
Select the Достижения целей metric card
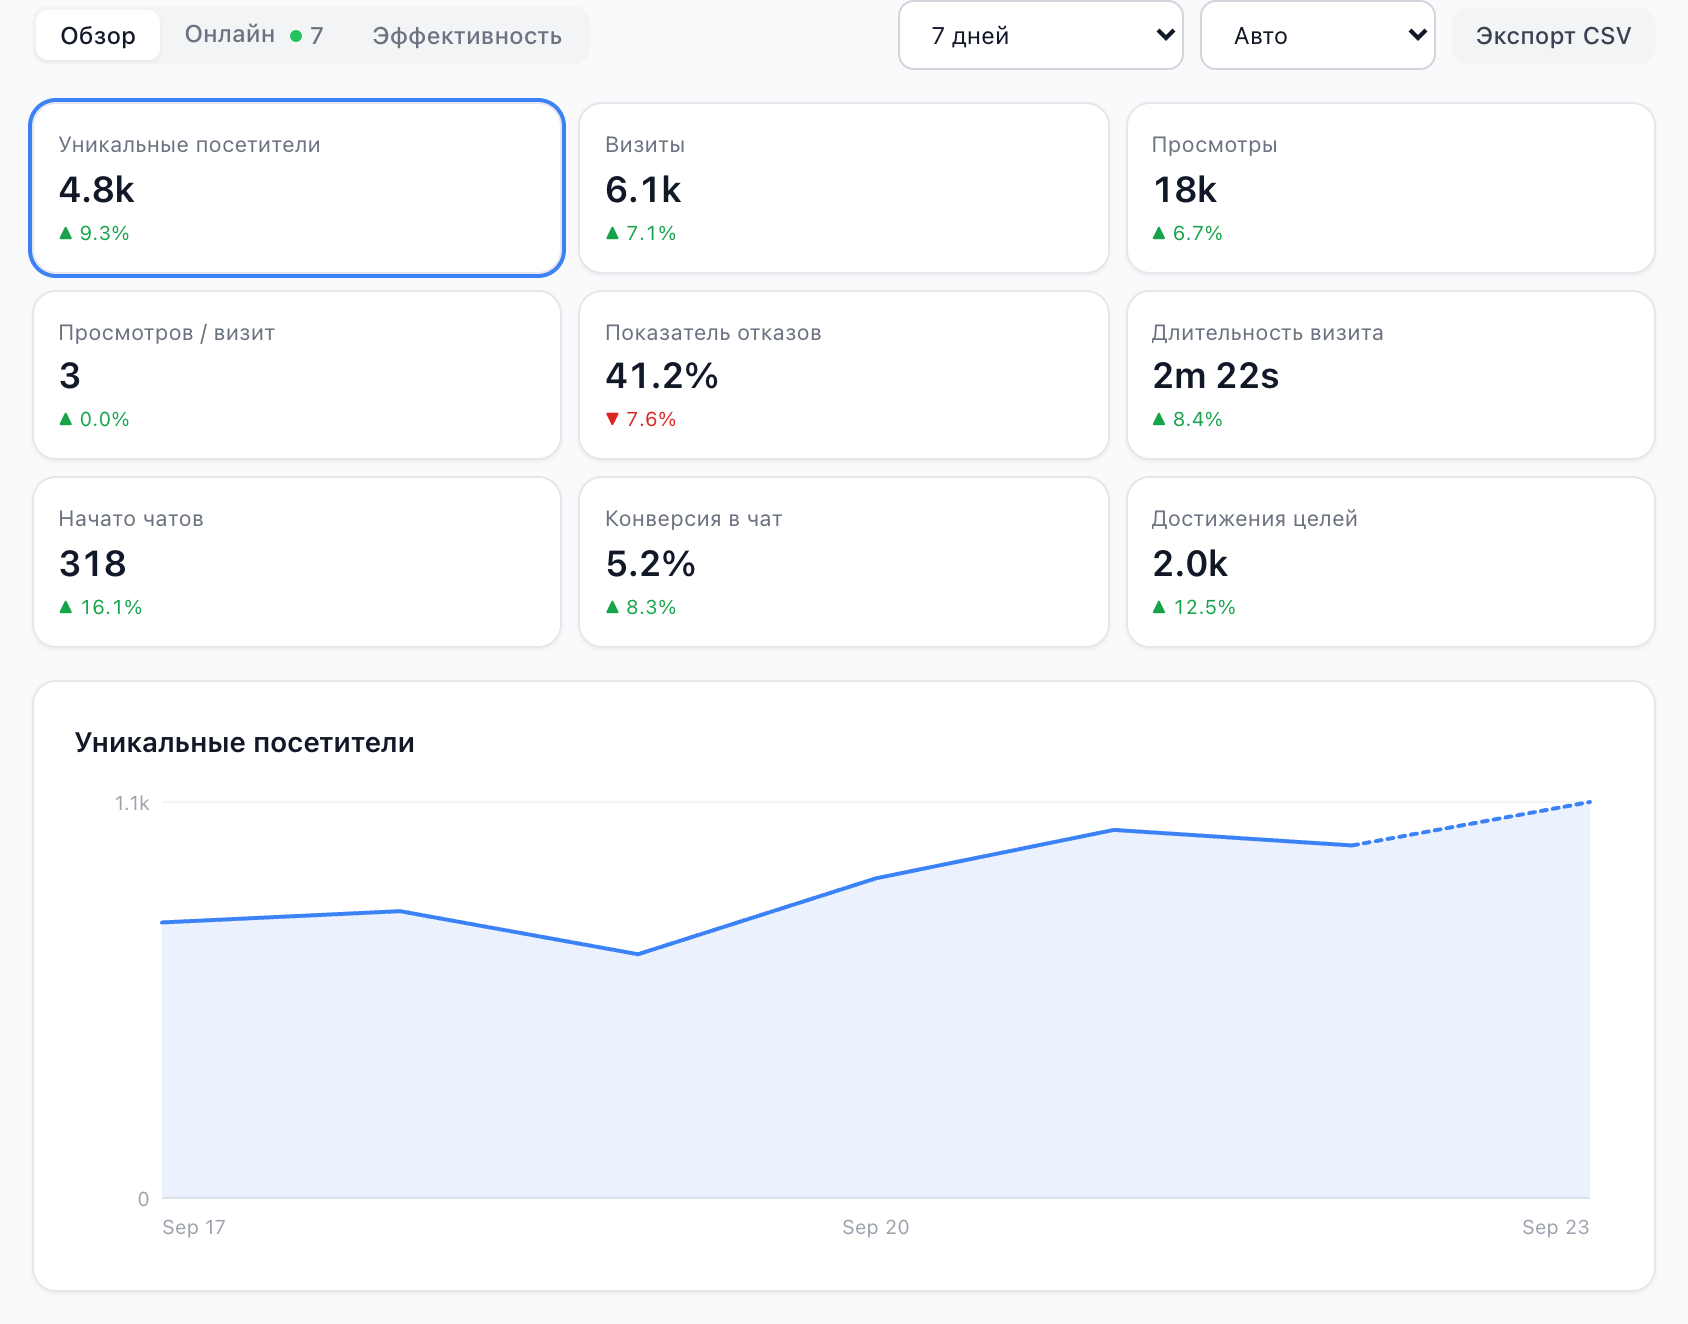click(x=1391, y=562)
